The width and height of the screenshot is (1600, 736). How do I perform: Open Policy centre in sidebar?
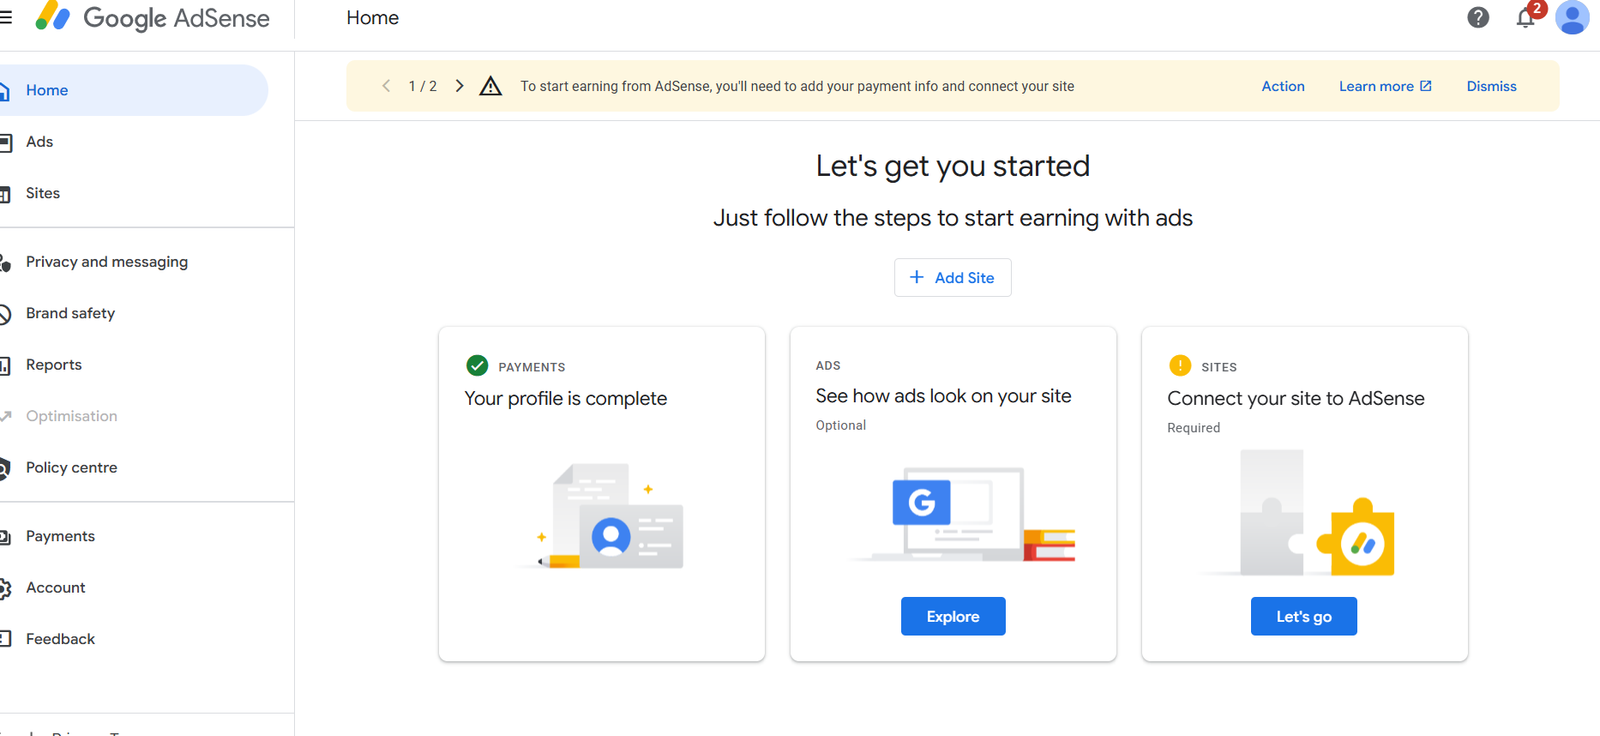click(x=71, y=468)
